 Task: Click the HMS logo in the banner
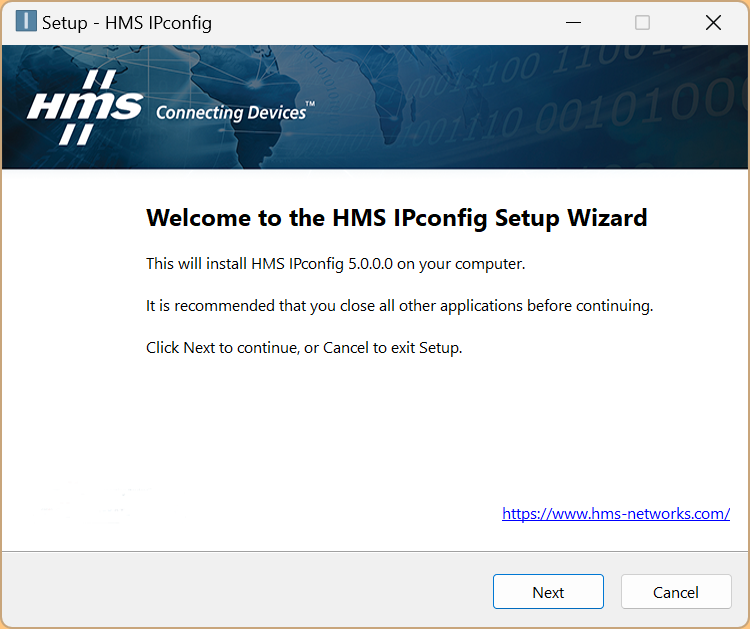pos(85,107)
